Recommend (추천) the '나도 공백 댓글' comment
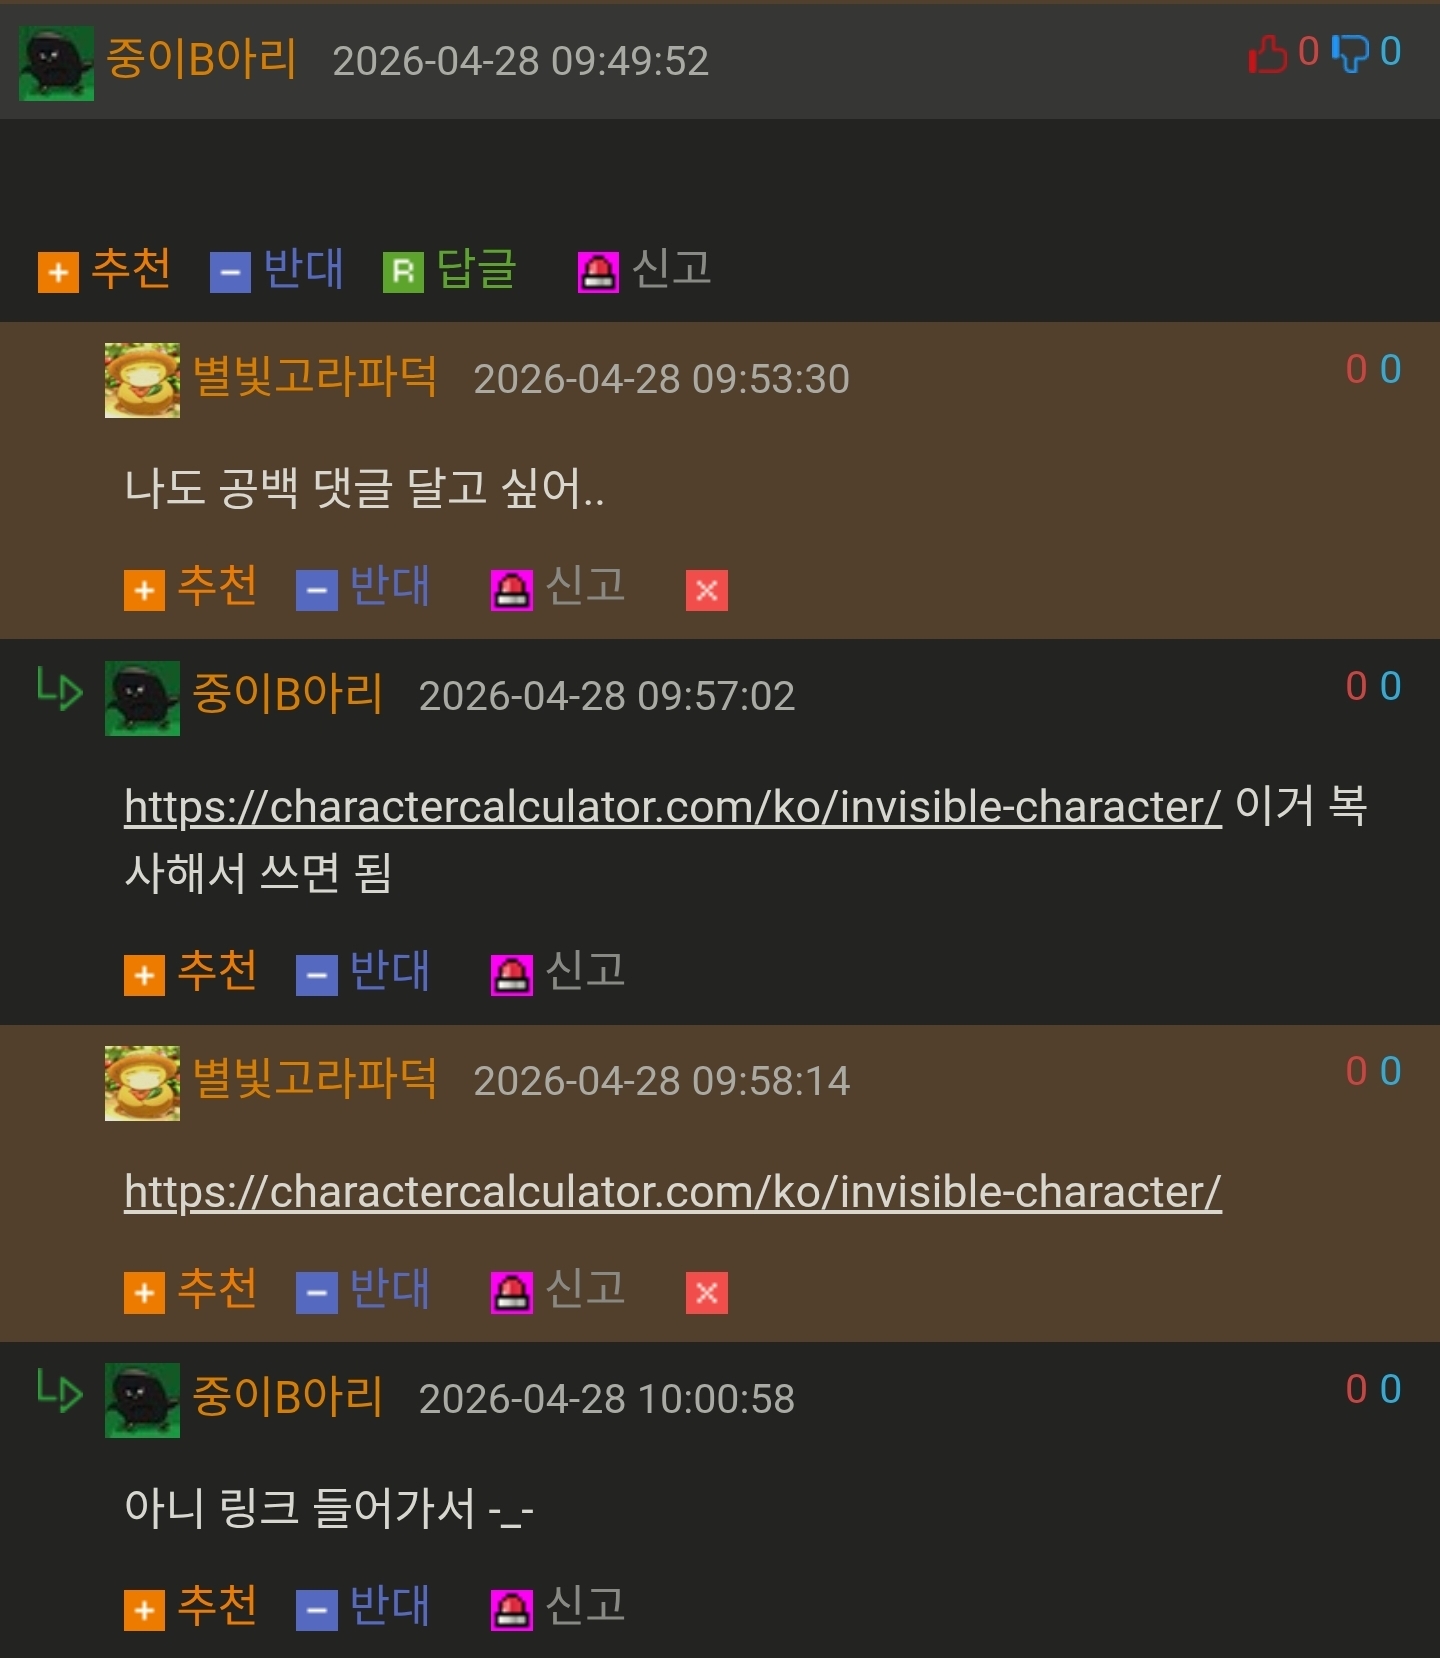Image resolution: width=1440 pixels, height=1658 pixels. [190, 587]
